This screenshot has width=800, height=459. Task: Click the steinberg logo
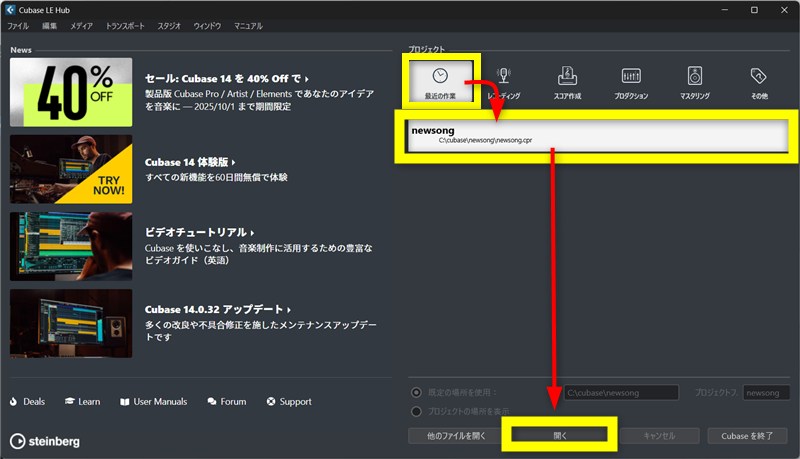tap(45, 441)
